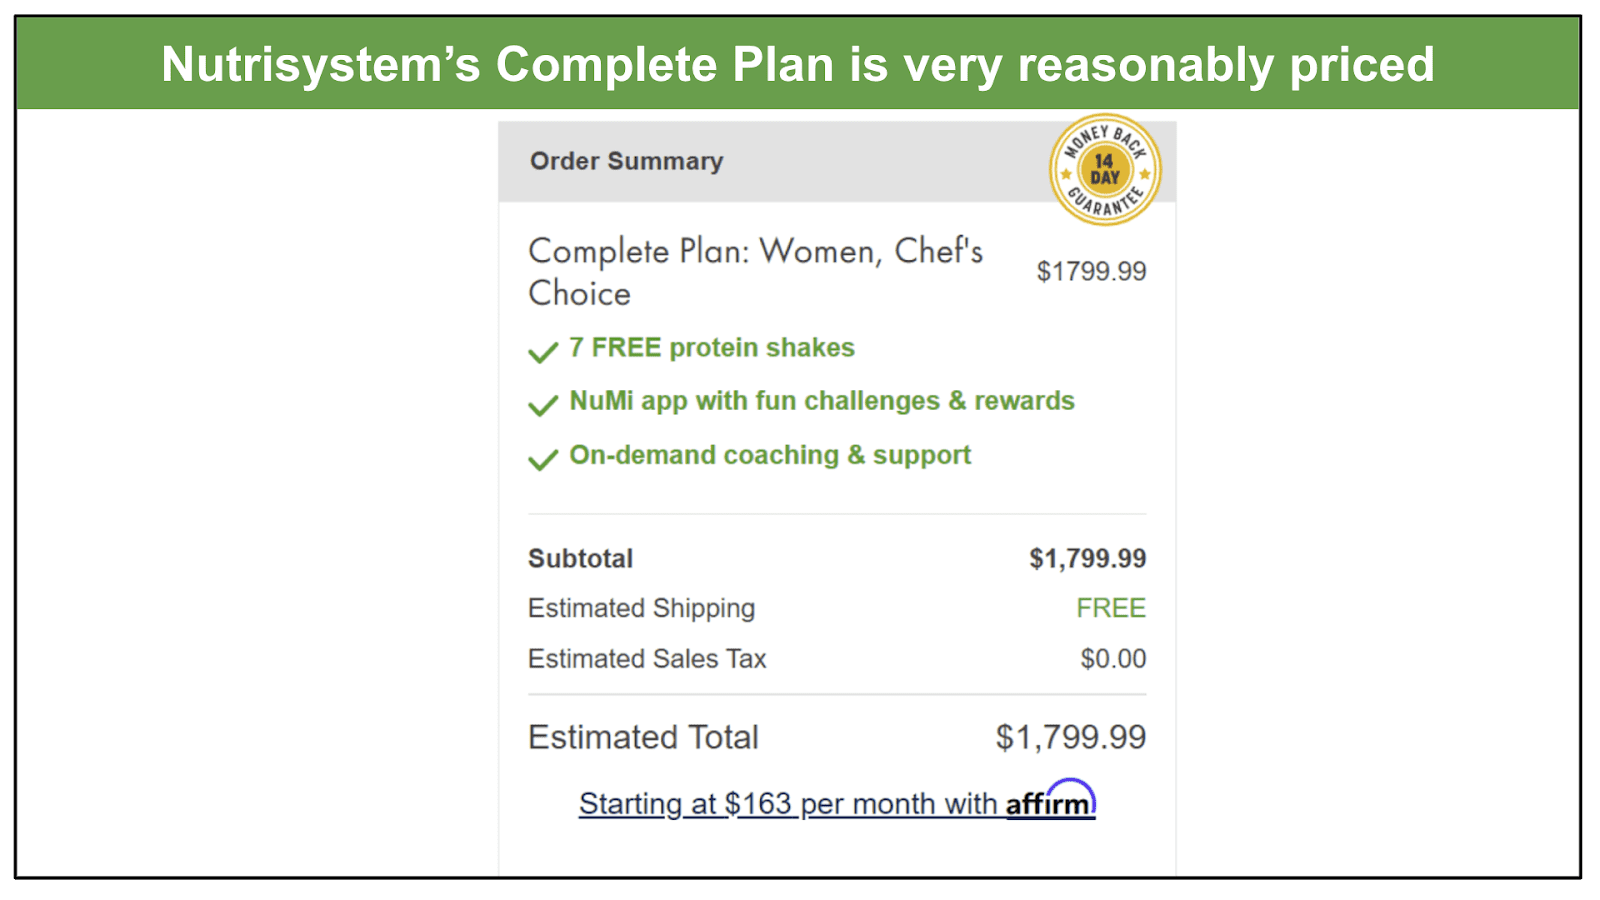Click NuMi app with fun challenges & rewards
The height and width of the screenshot is (900, 1600).
coord(822,400)
